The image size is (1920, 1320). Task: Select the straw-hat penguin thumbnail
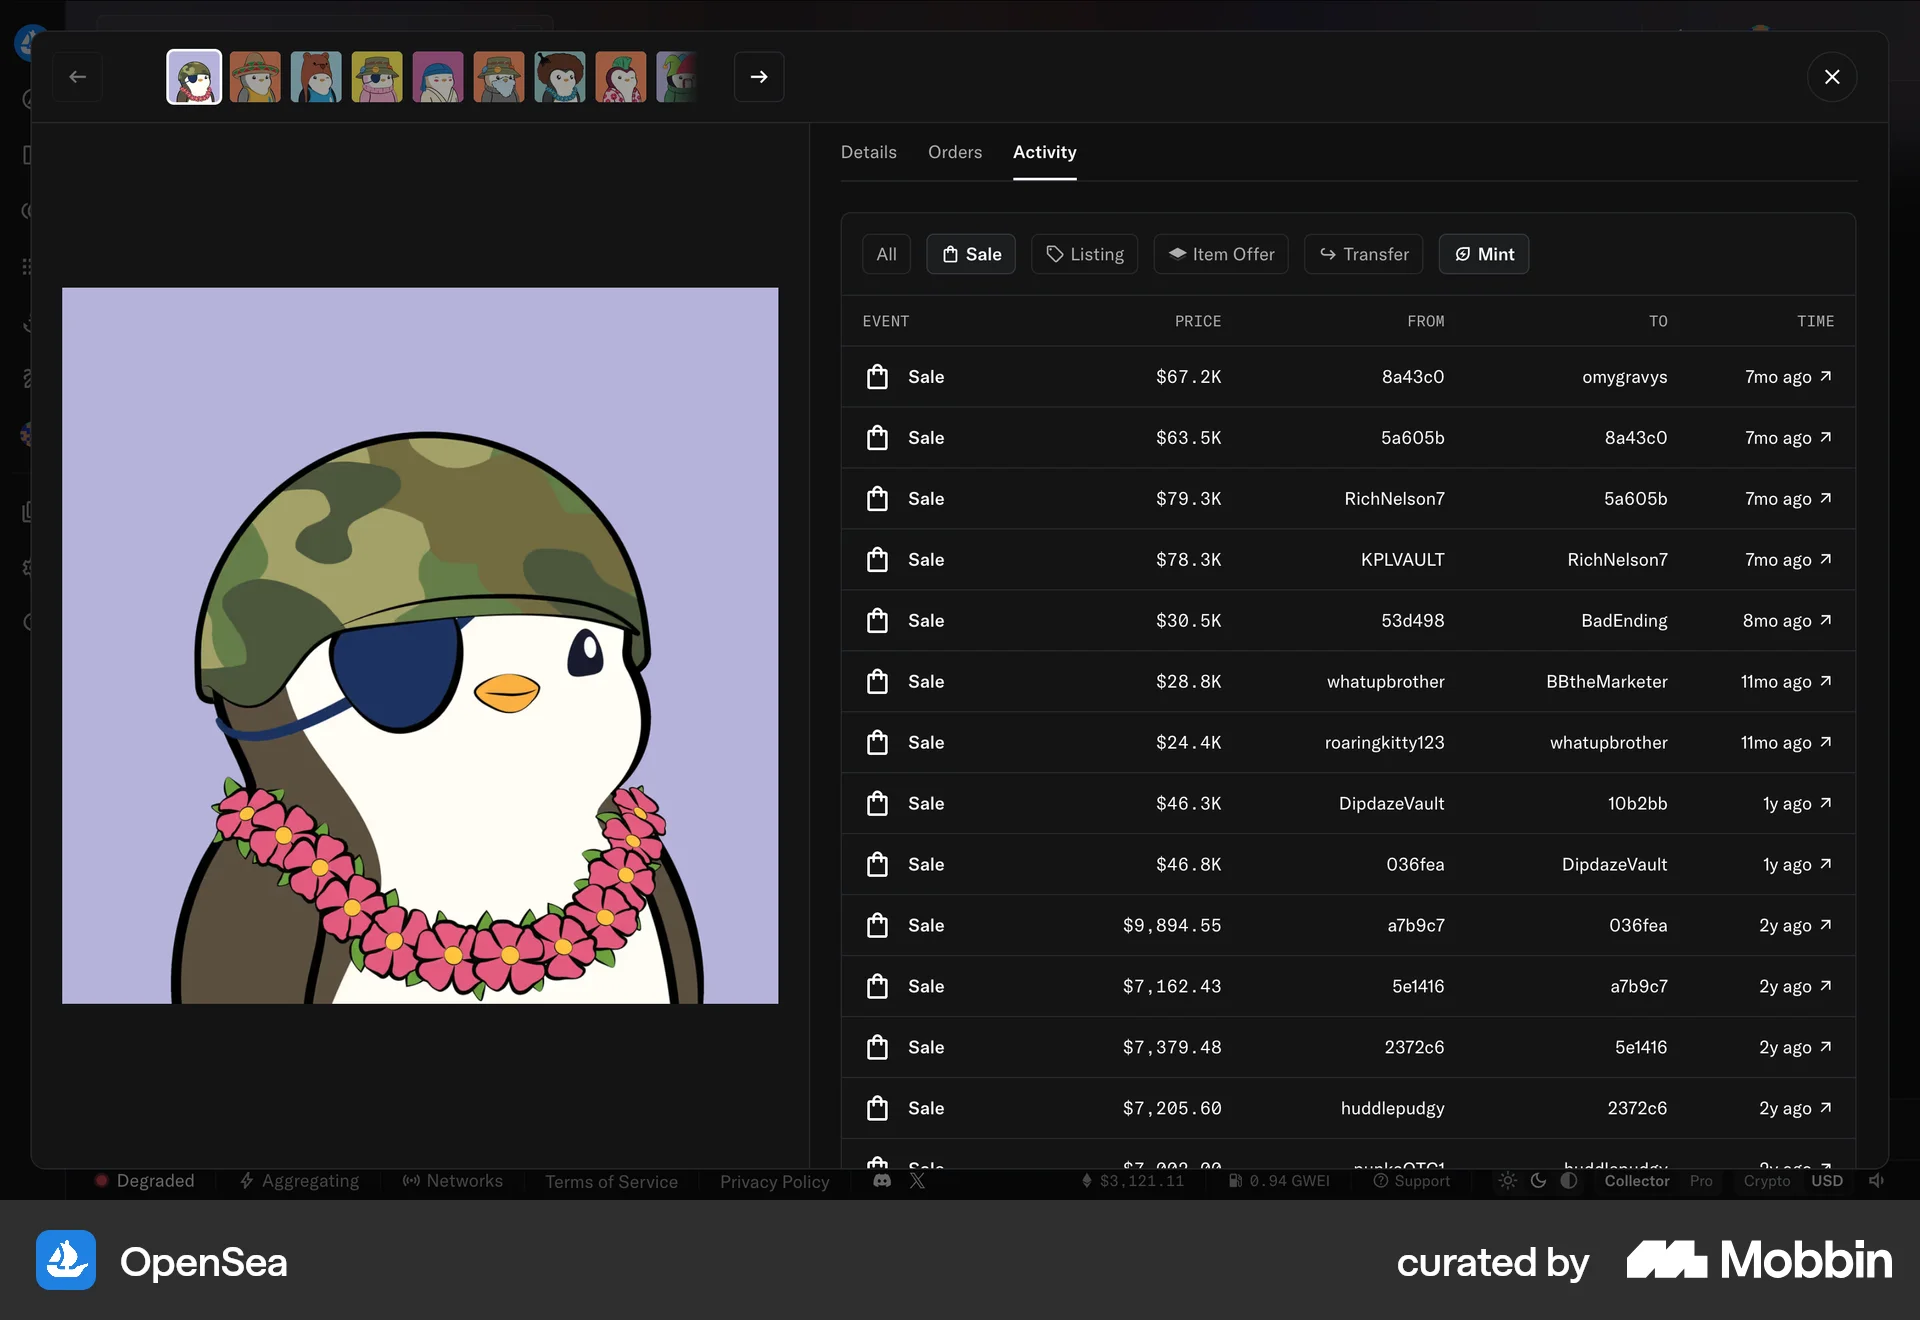pyautogui.click(x=255, y=77)
